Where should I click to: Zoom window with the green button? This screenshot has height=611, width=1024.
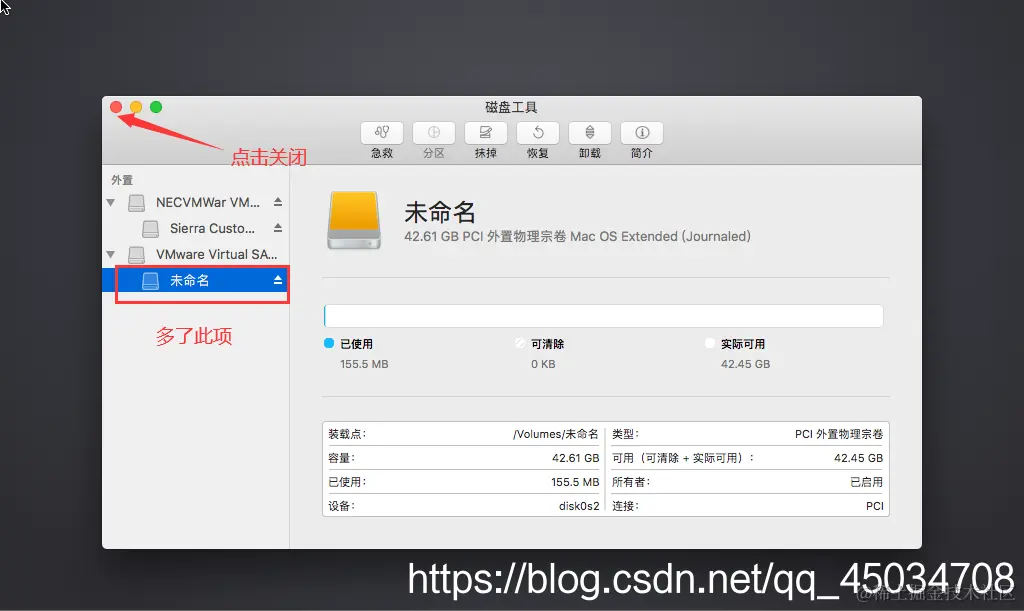coord(156,107)
